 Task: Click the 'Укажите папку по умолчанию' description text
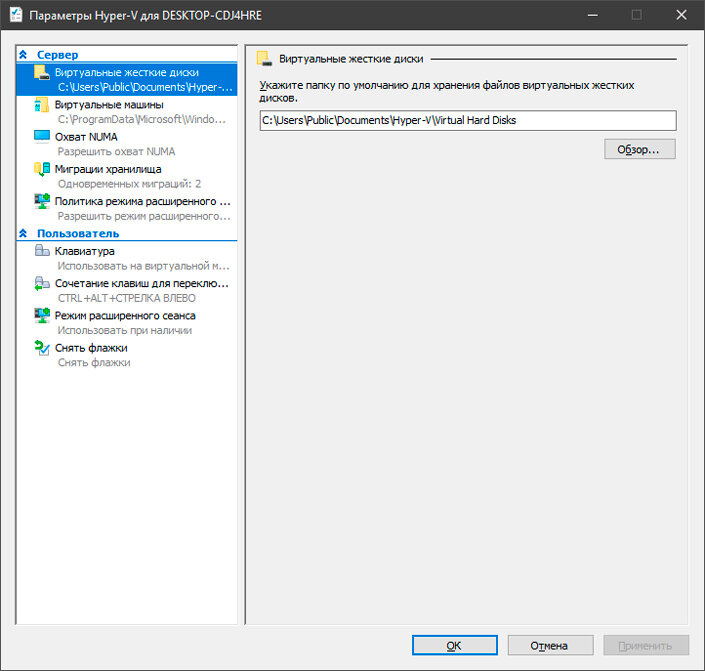[x=447, y=91]
